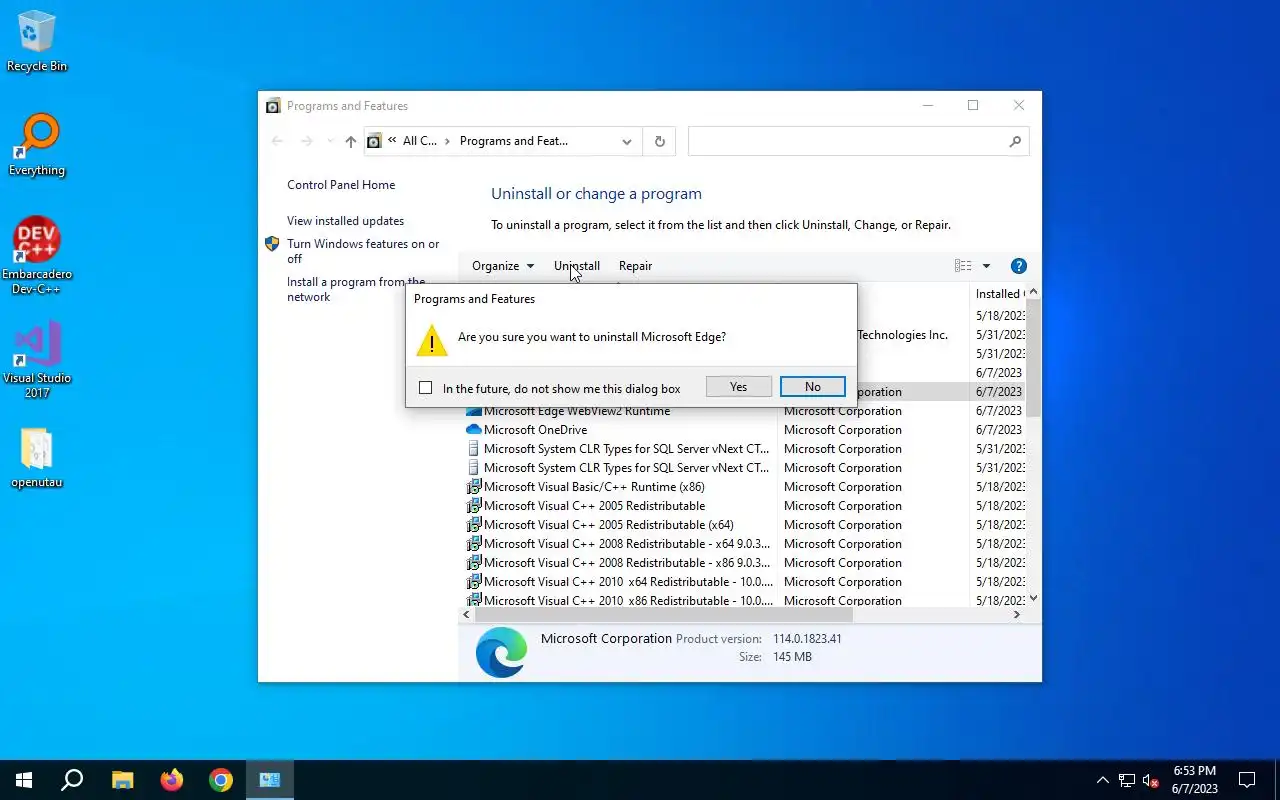Check 'do not show me this dialog box'
This screenshot has width=1280, height=800.
[426, 388]
